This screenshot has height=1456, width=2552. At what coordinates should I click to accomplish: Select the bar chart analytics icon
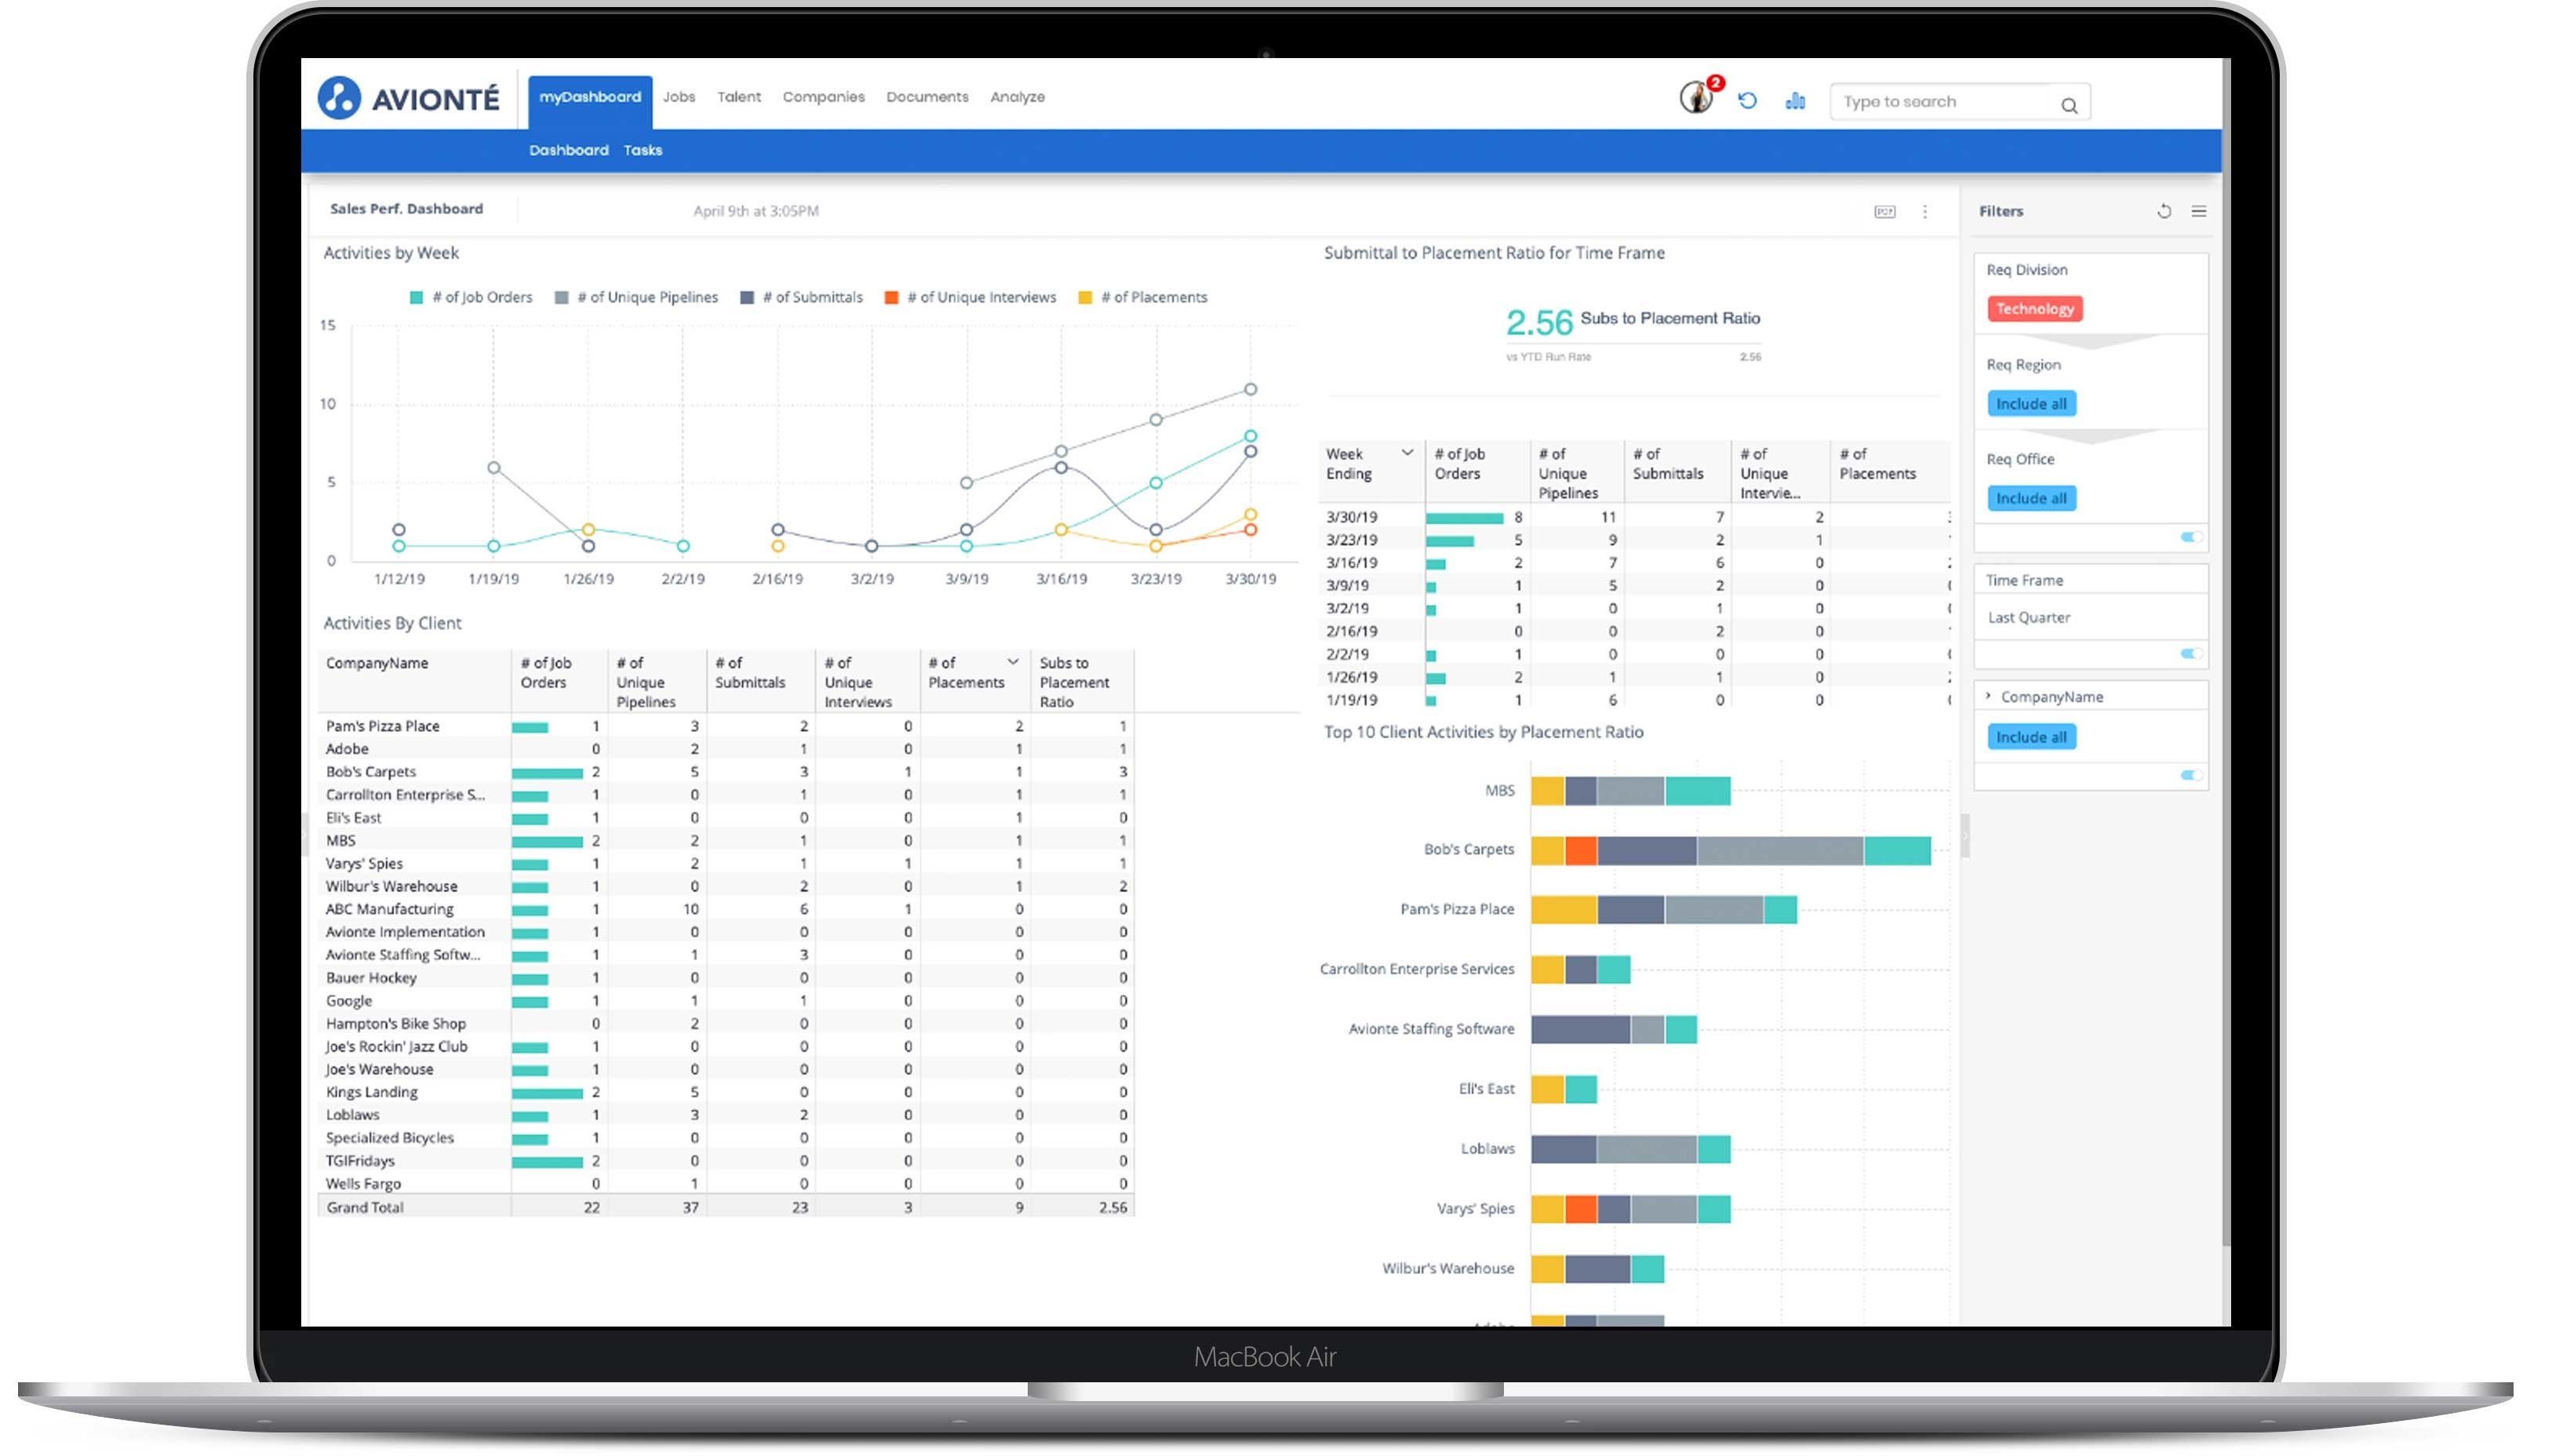(1794, 101)
